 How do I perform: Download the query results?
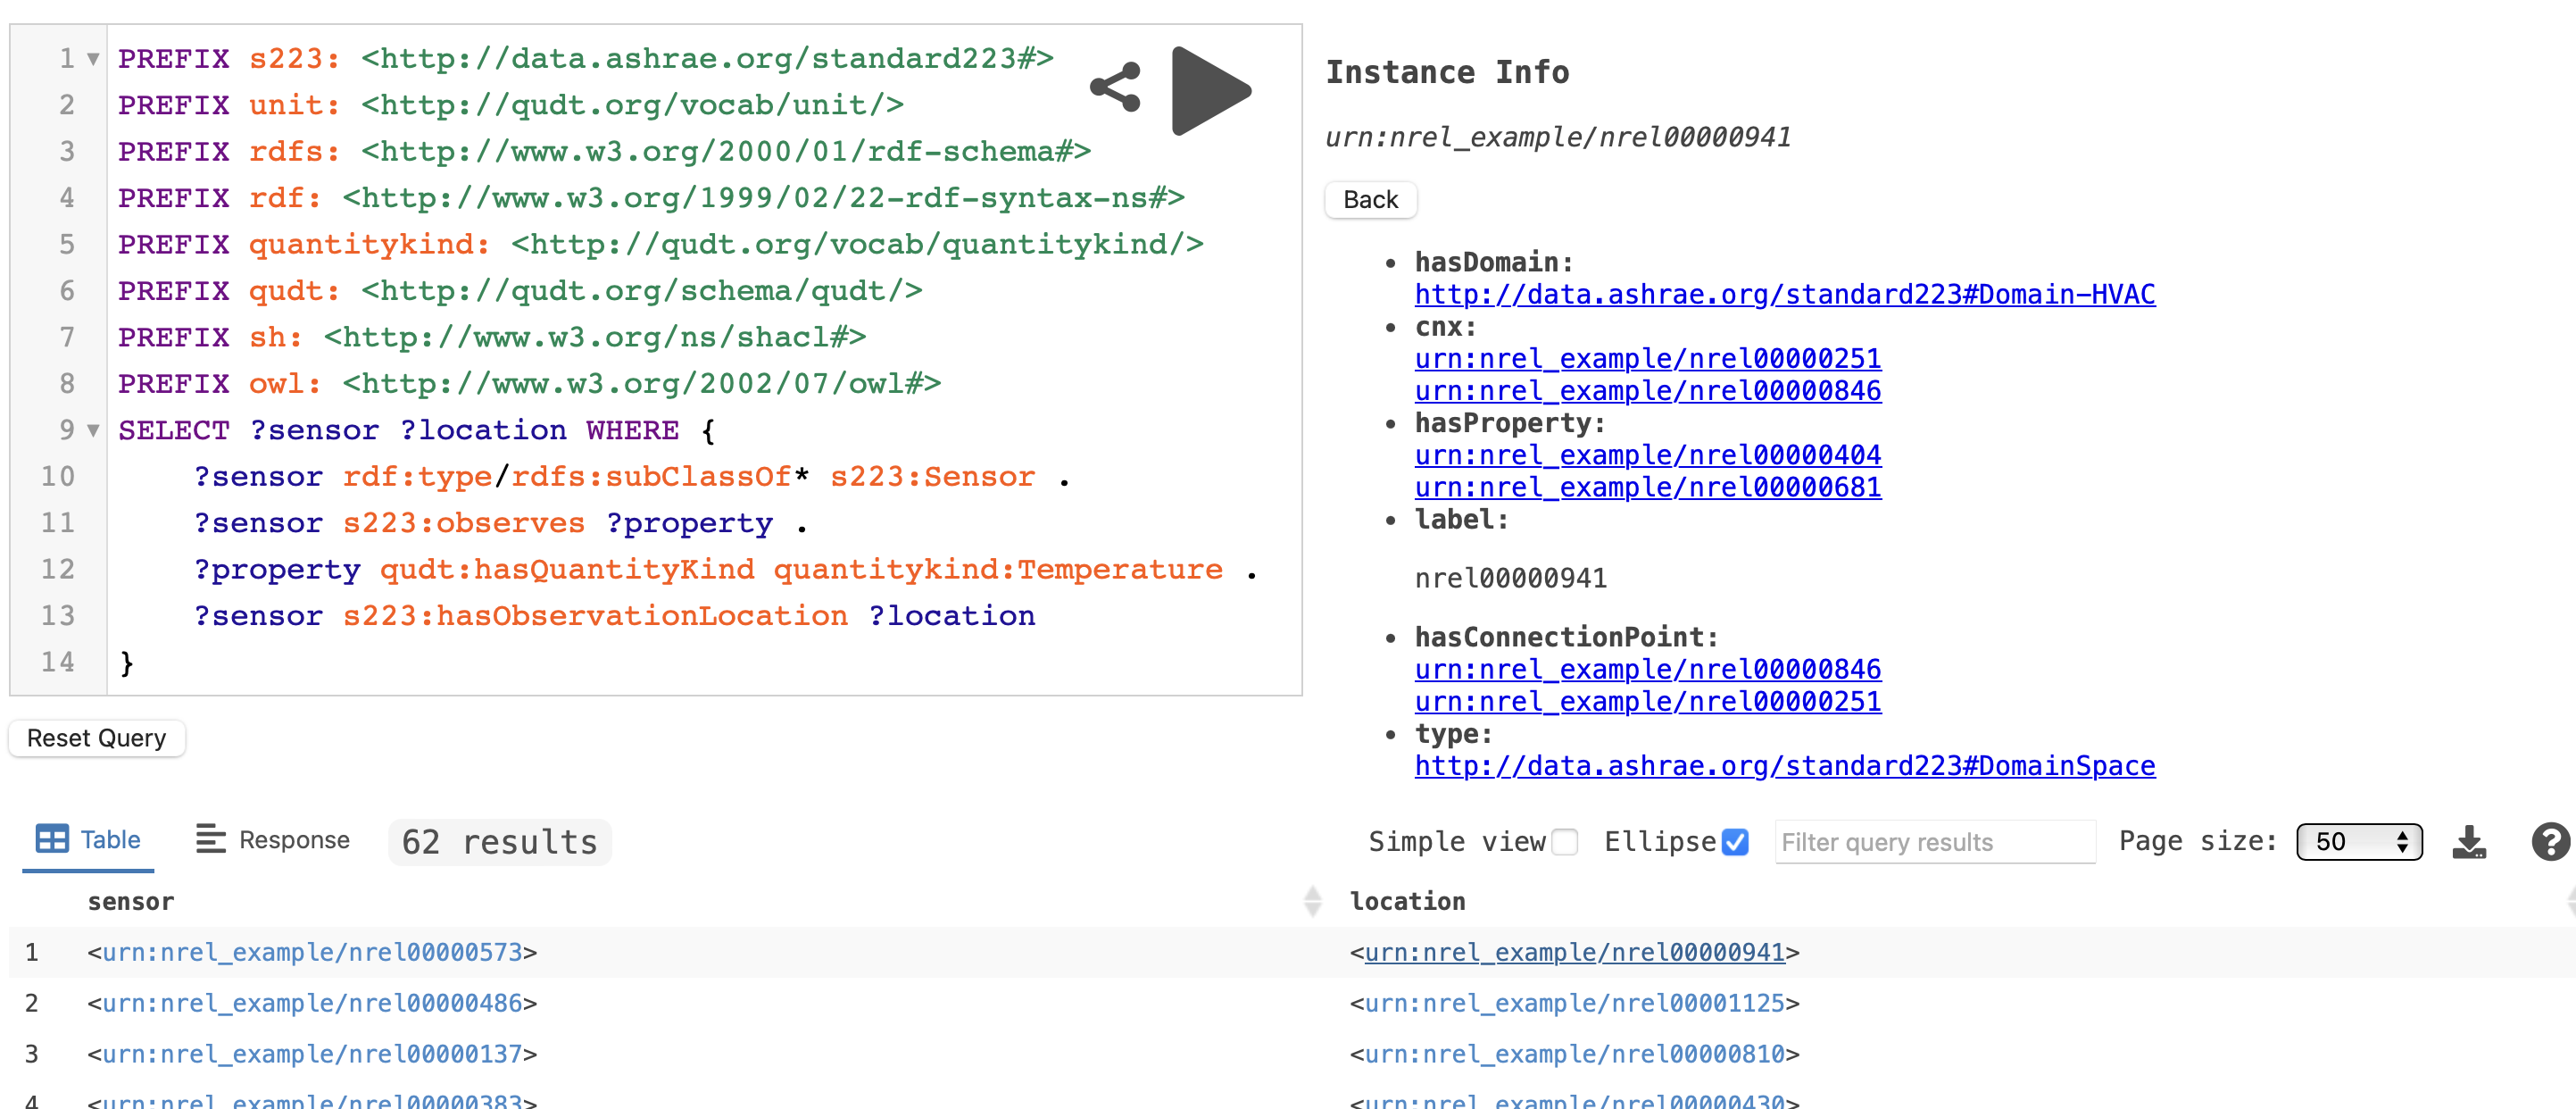click(x=2469, y=842)
